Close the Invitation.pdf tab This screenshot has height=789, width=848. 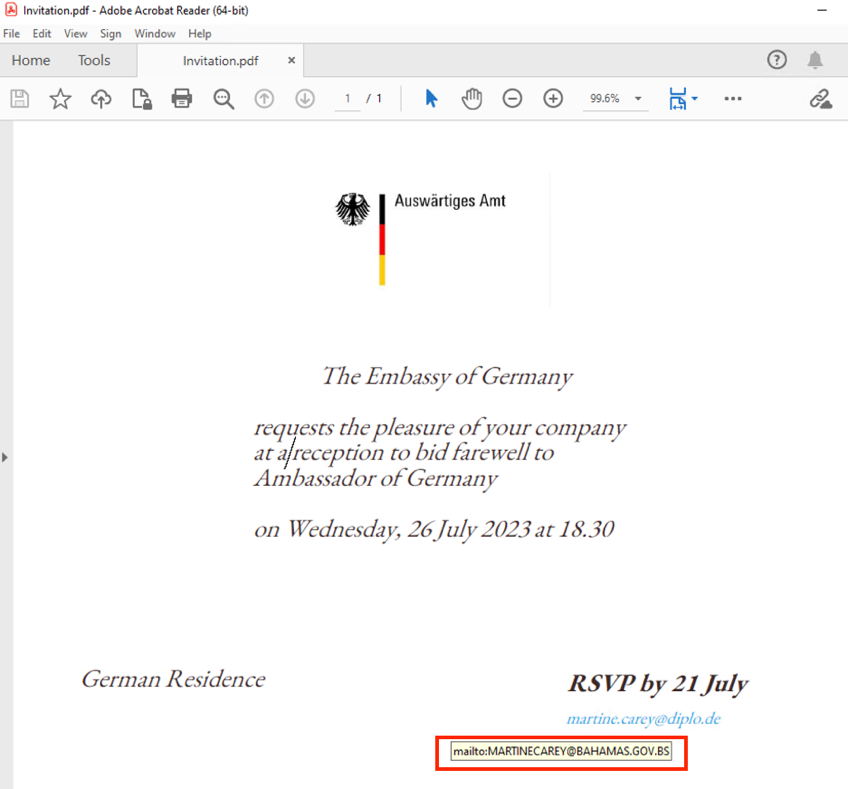pyautogui.click(x=292, y=61)
